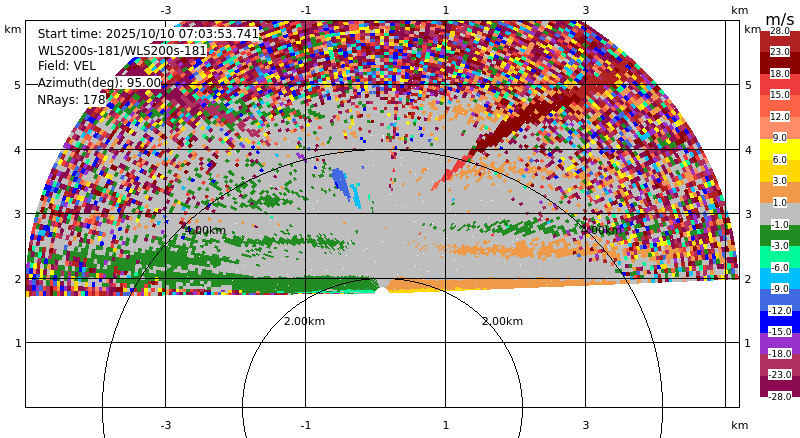Click the Start time 2025/10/10 07:03:53.741 text
Viewport: 800px width, 438px height.
click(148, 34)
